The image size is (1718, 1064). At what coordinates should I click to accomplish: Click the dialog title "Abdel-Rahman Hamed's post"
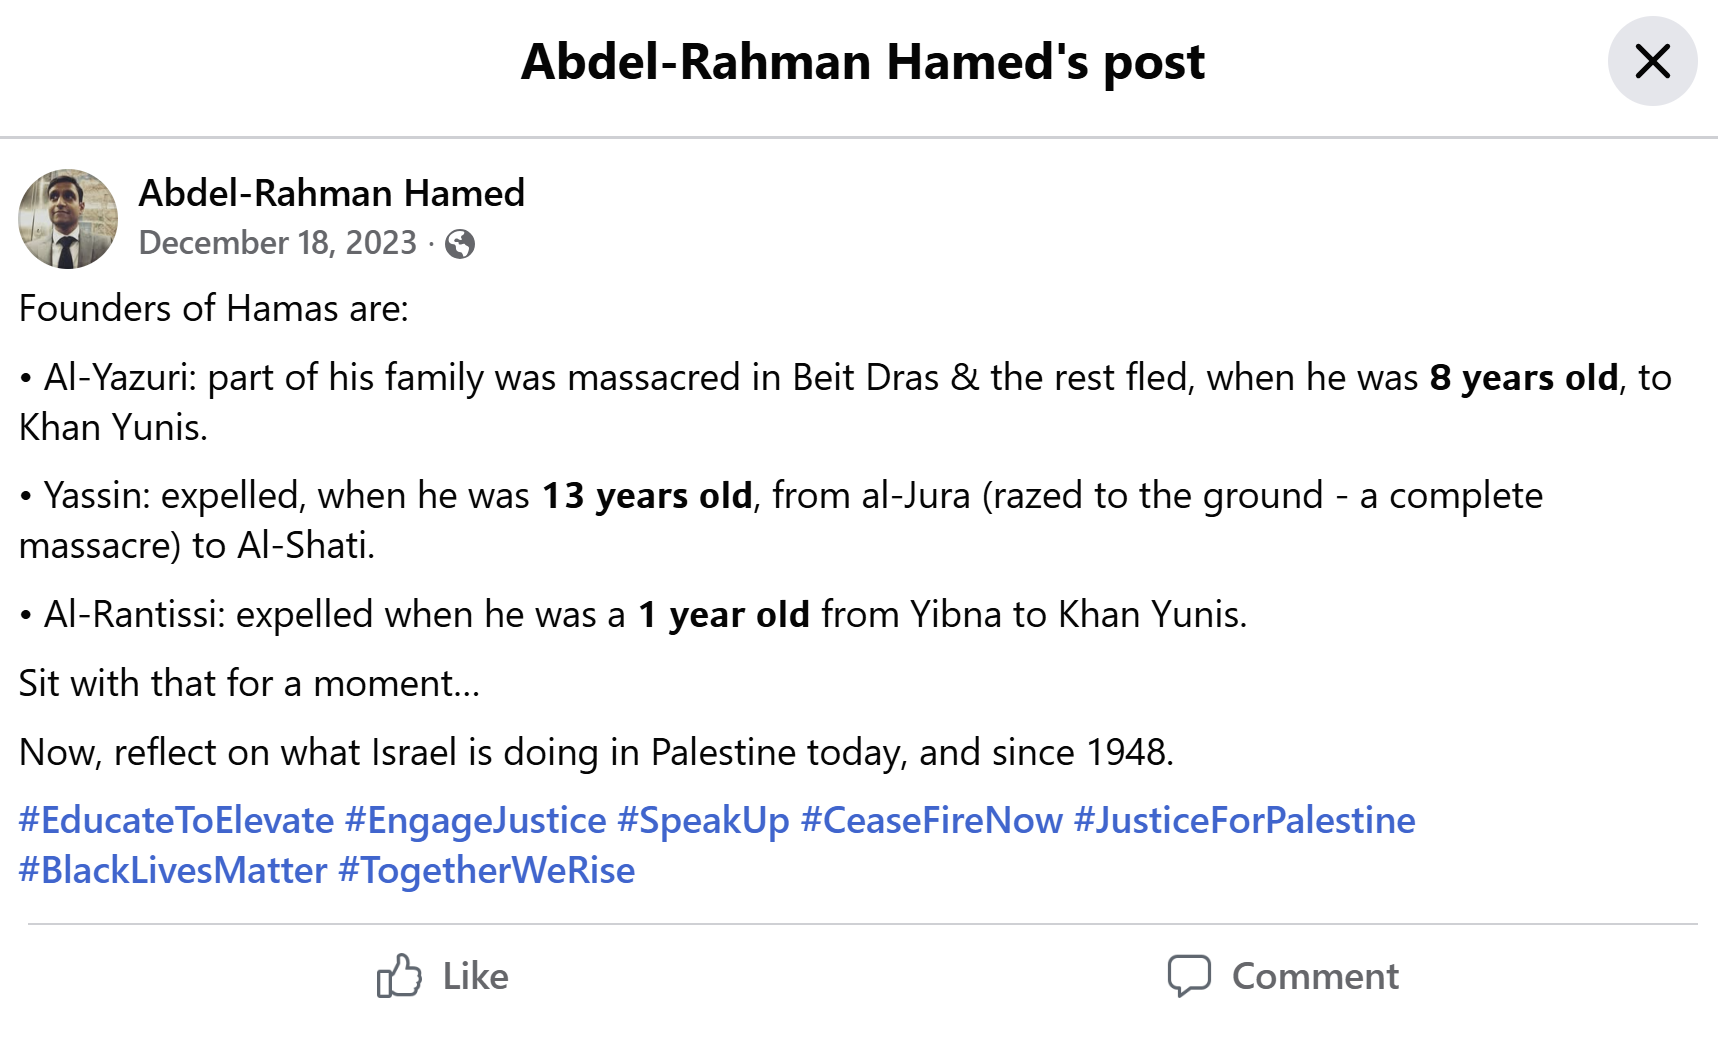point(862,62)
